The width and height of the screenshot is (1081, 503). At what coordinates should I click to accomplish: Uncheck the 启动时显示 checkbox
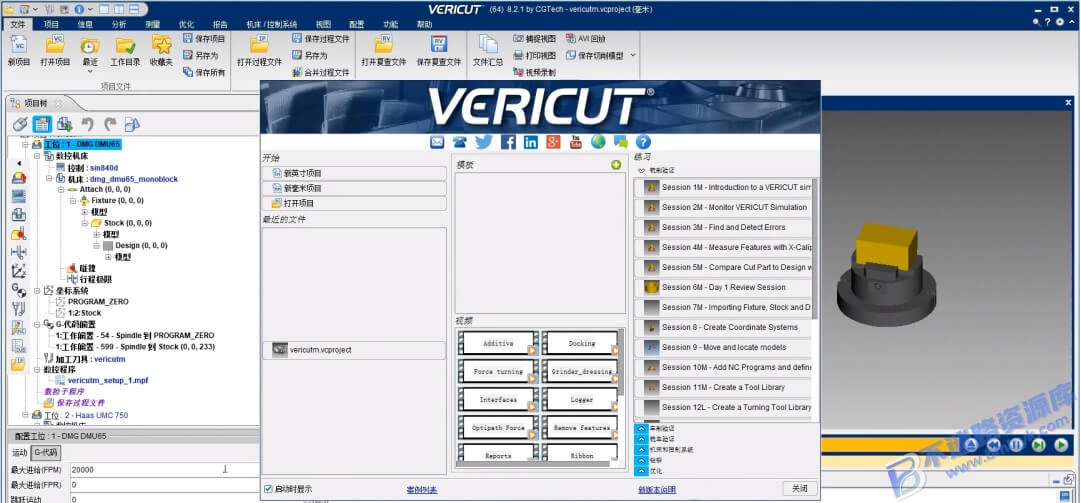pos(268,489)
